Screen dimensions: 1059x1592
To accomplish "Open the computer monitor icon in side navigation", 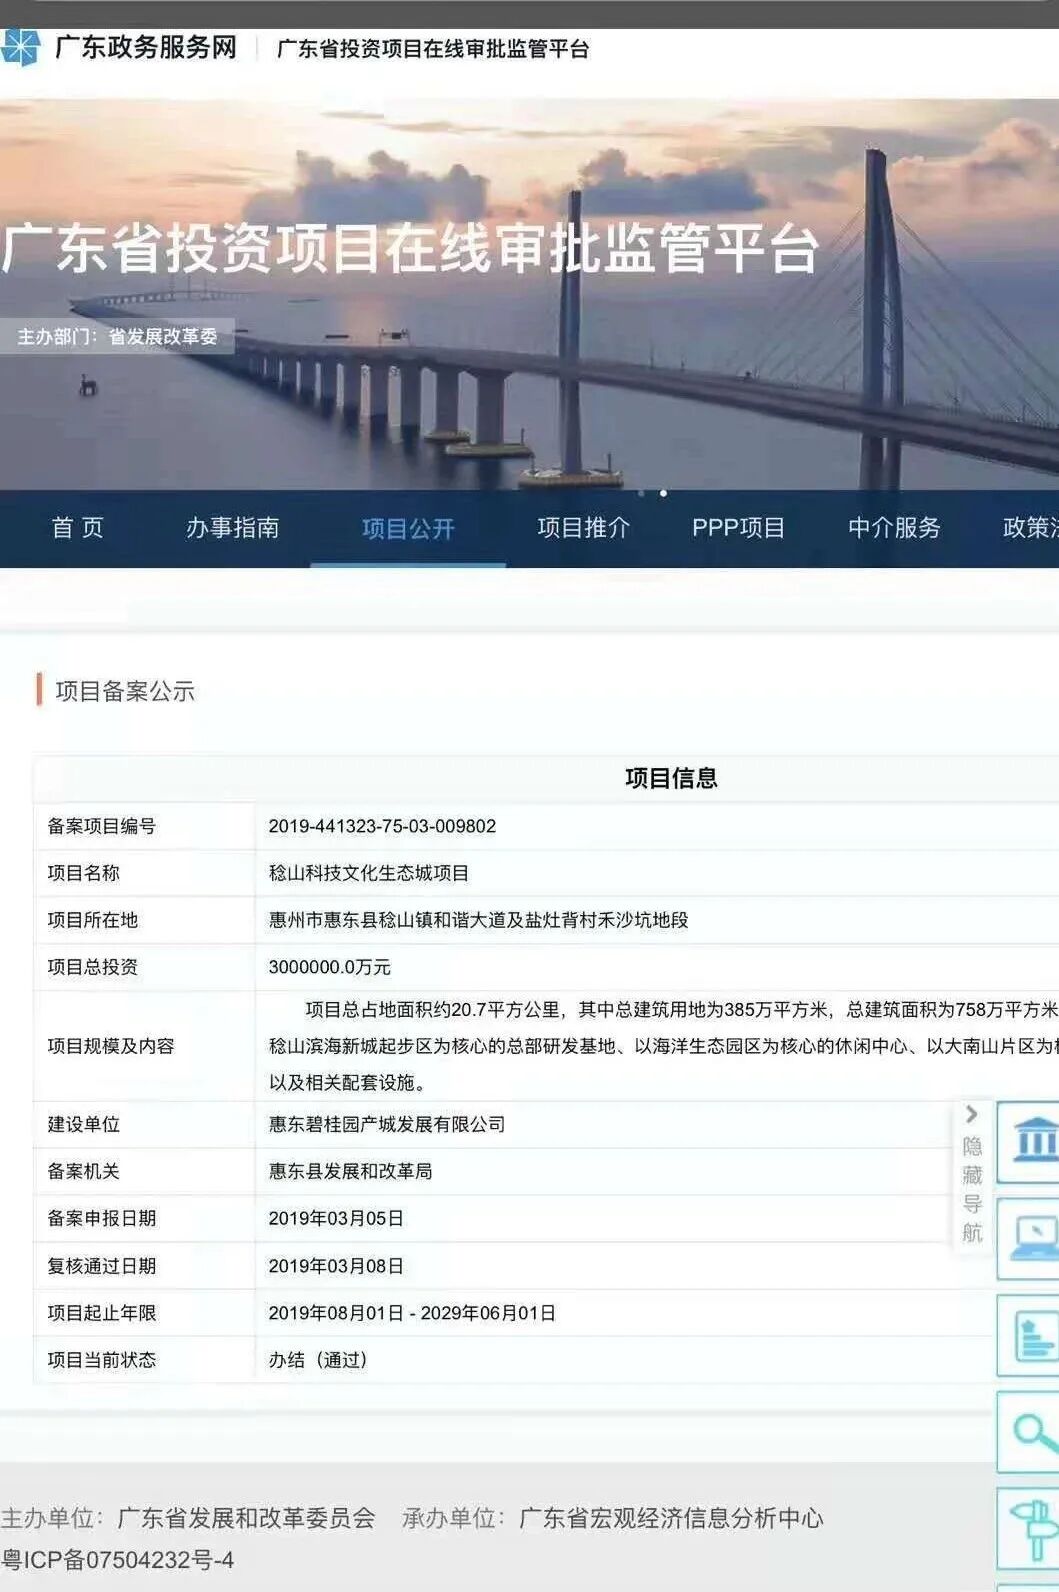I will click(1030, 1239).
